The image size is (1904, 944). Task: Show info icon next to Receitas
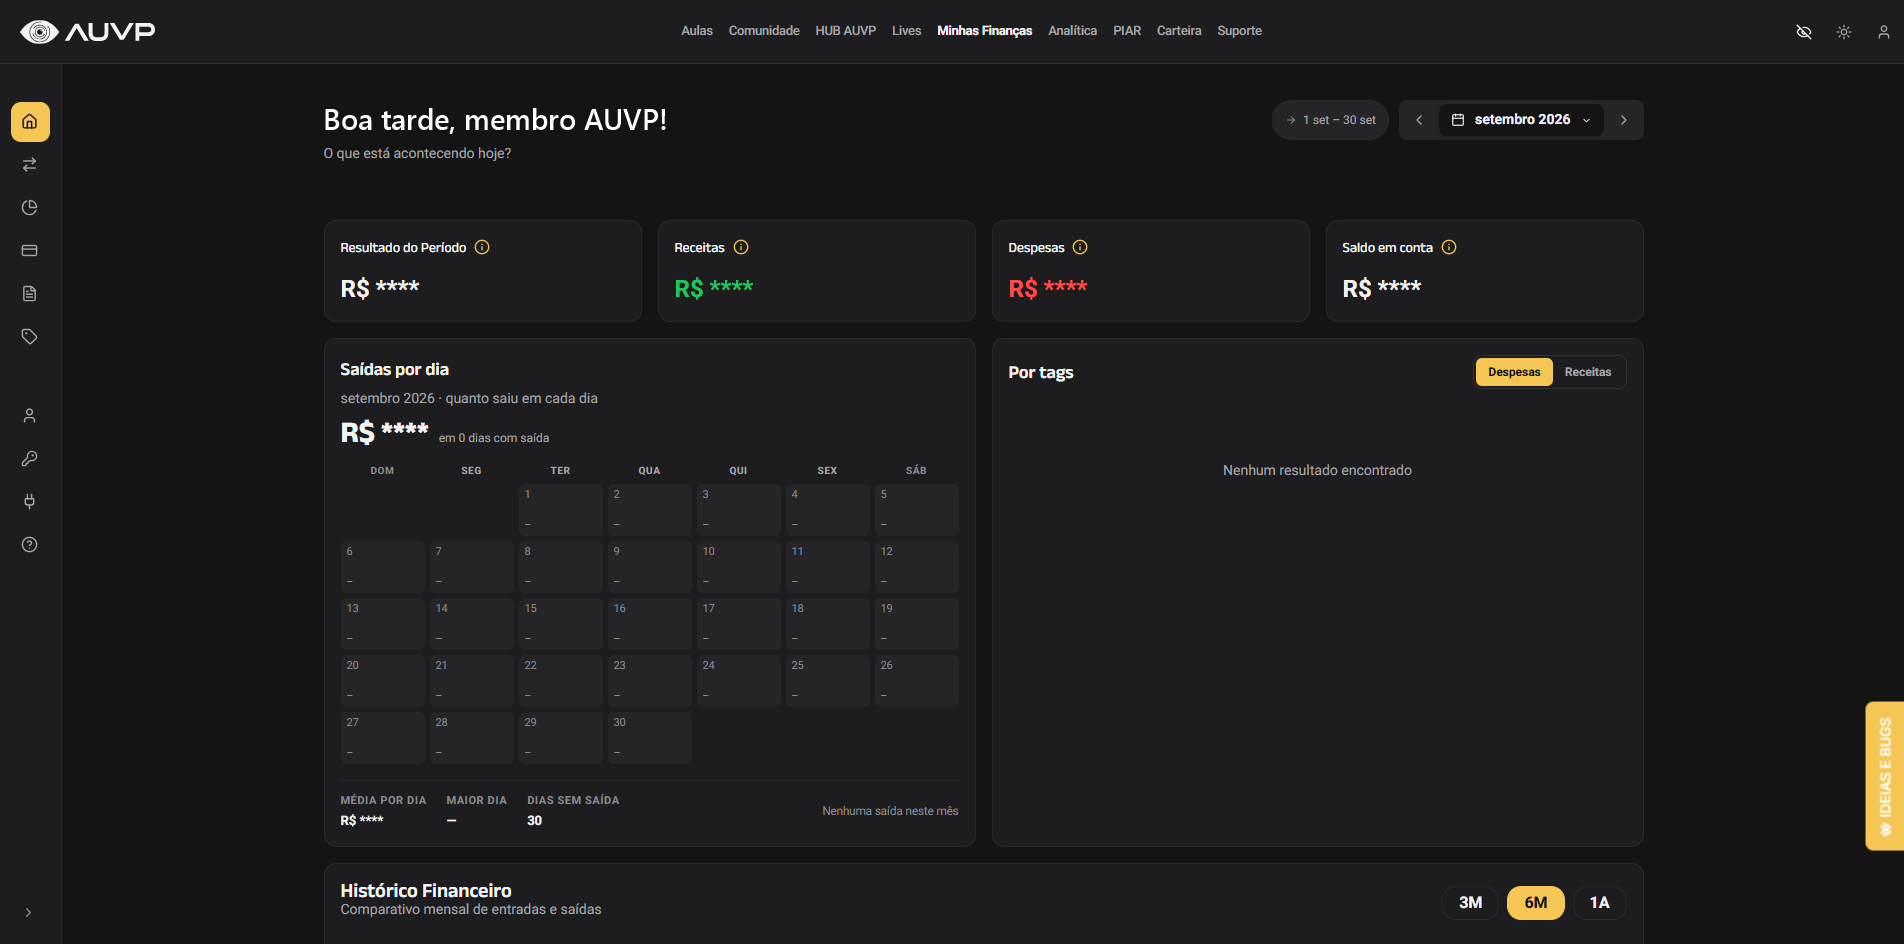(741, 247)
